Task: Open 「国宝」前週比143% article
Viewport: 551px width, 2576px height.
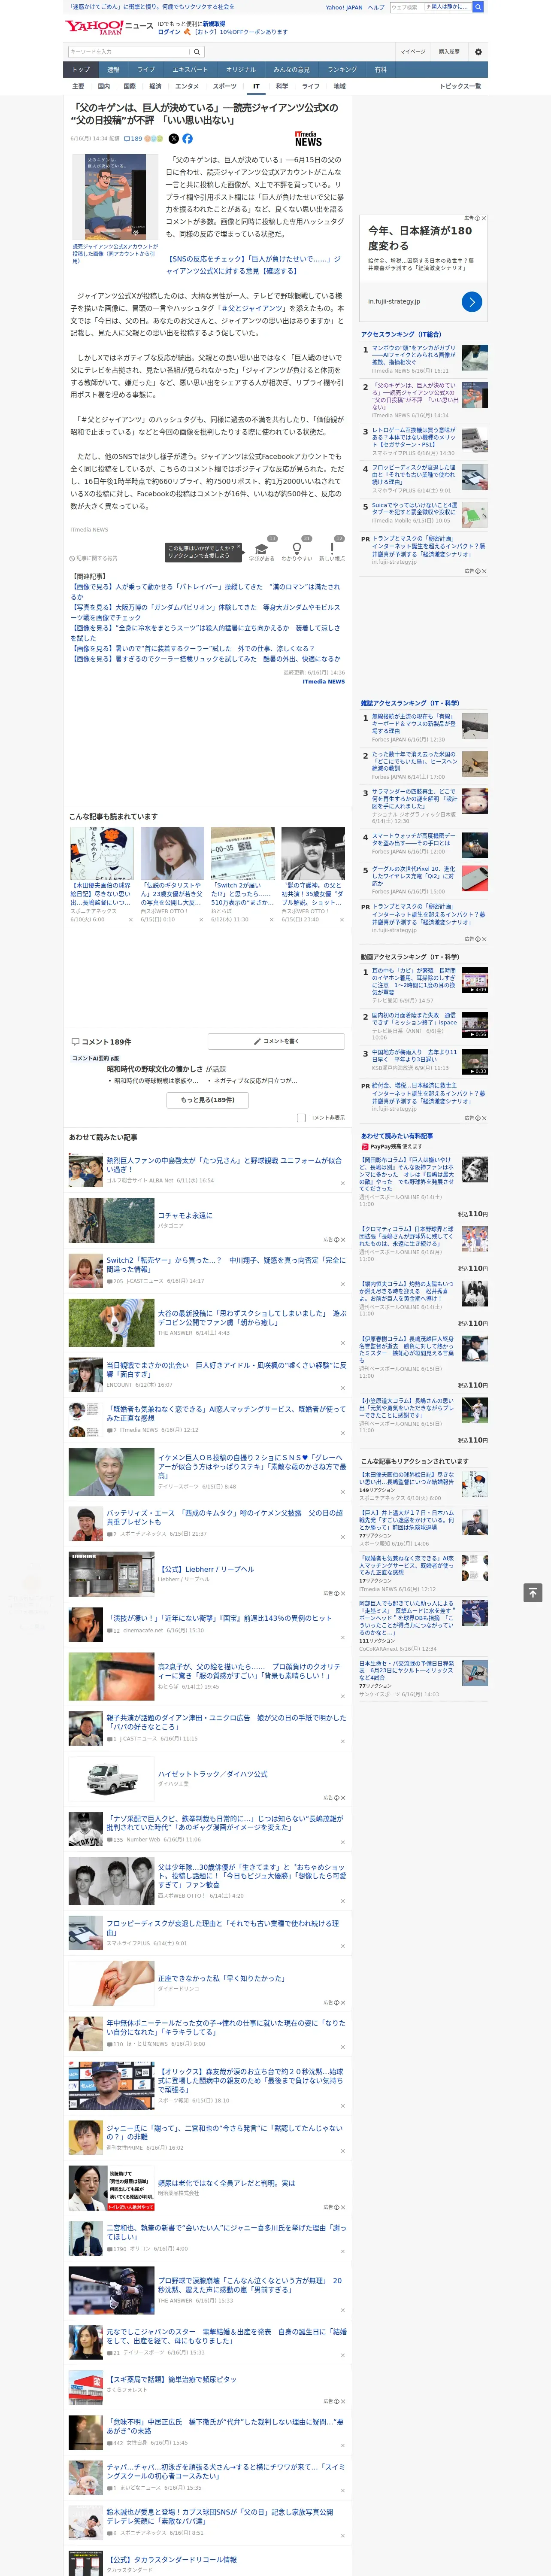Action: [219, 1618]
